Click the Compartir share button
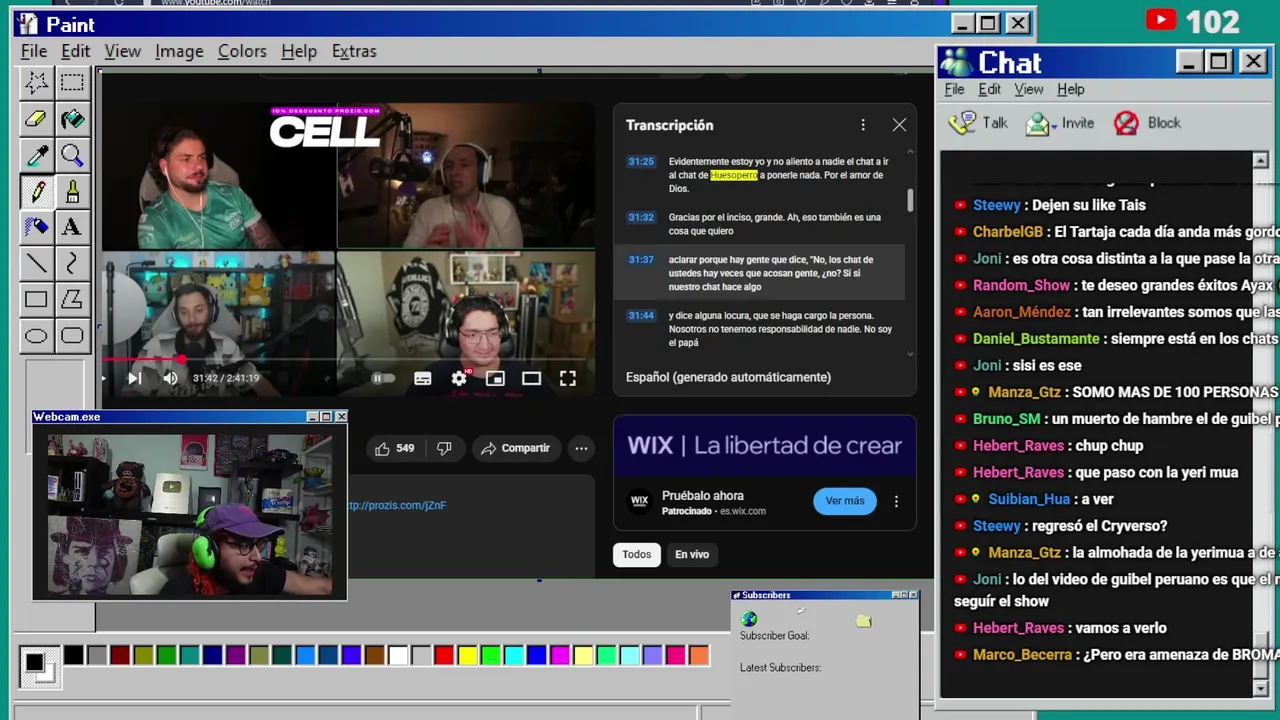The height and width of the screenshot is (720, 1280). click(x=515, y=448)
